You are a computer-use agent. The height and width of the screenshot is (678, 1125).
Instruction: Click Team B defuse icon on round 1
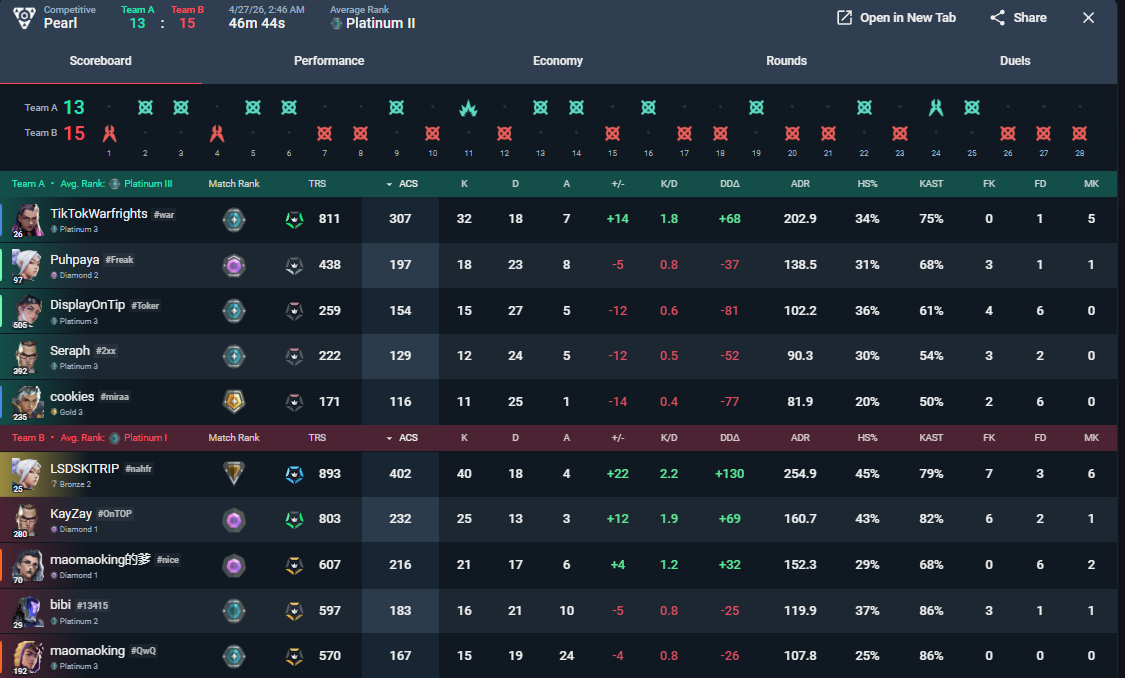coord(109,133)
